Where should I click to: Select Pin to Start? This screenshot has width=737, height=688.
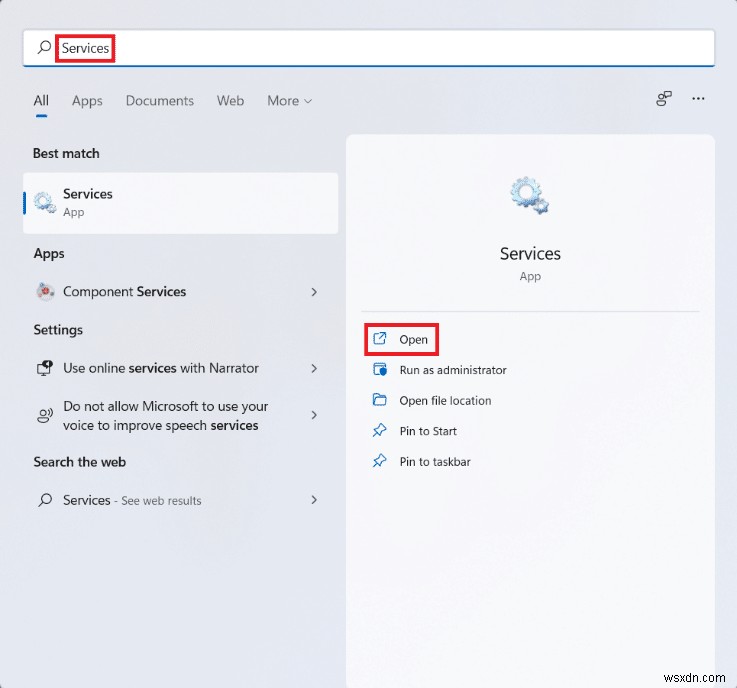coord(428,431)
